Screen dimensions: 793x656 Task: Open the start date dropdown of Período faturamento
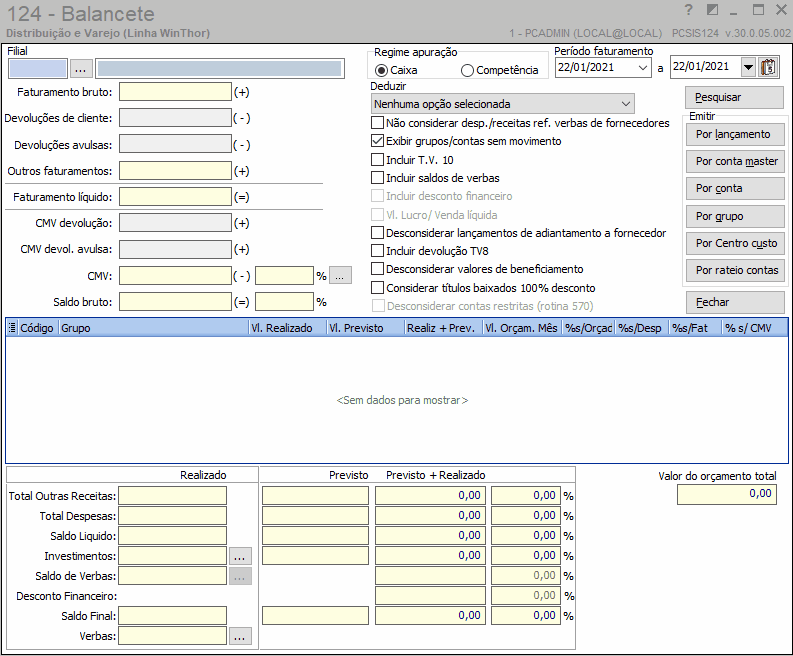click(x=643, y=67)
